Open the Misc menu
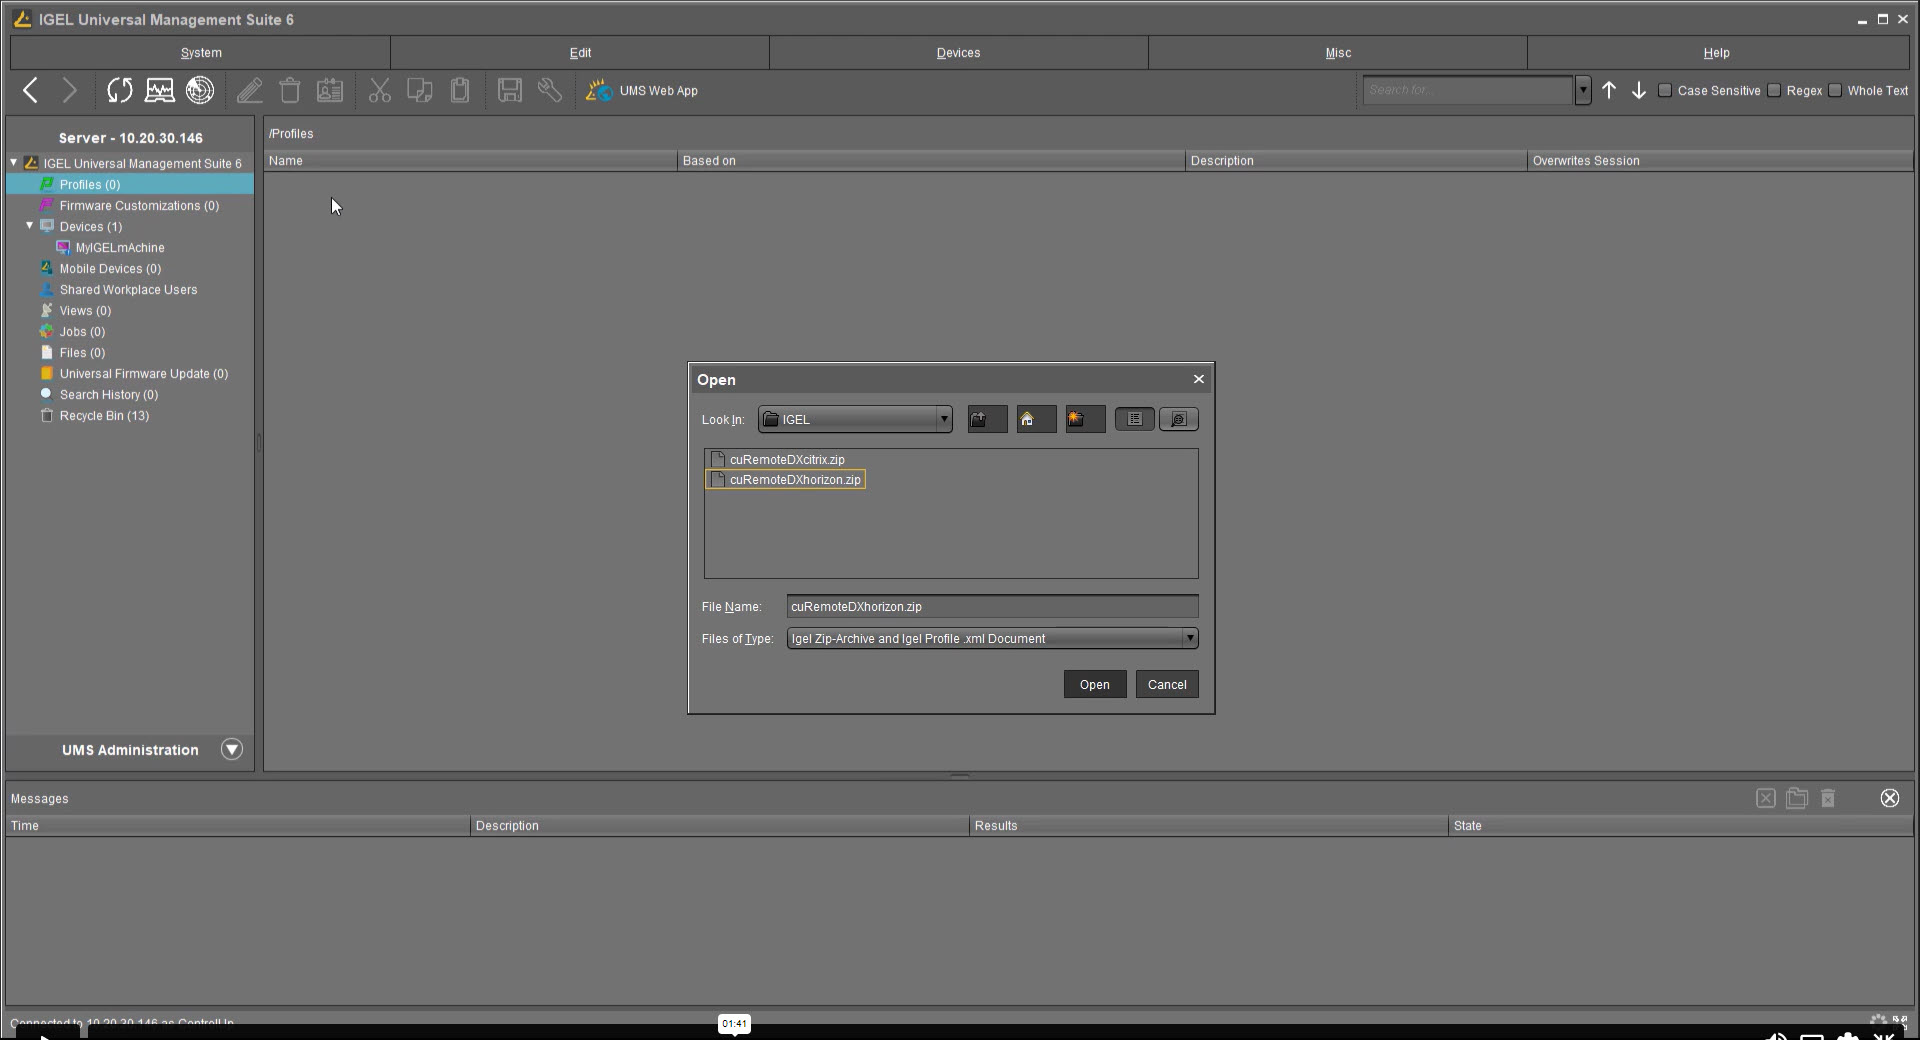Screen dimensions: 1920x1040 [1338, 53]
